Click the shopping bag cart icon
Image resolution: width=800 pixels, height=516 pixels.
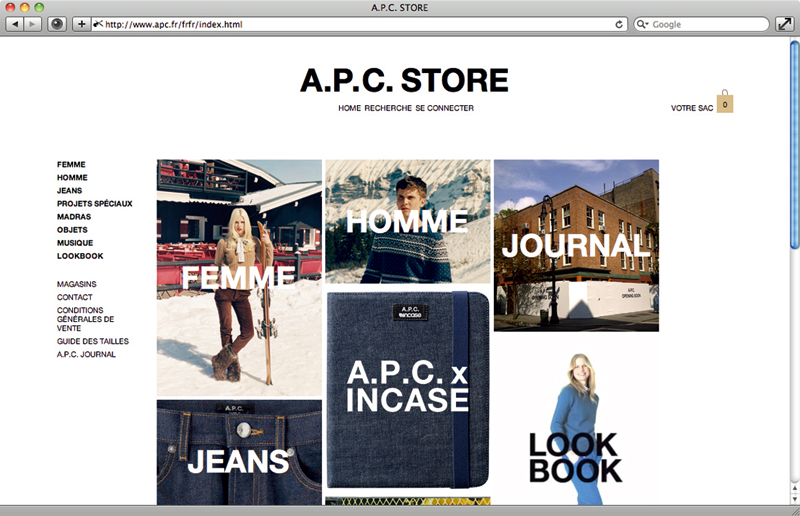pos(725,102)
